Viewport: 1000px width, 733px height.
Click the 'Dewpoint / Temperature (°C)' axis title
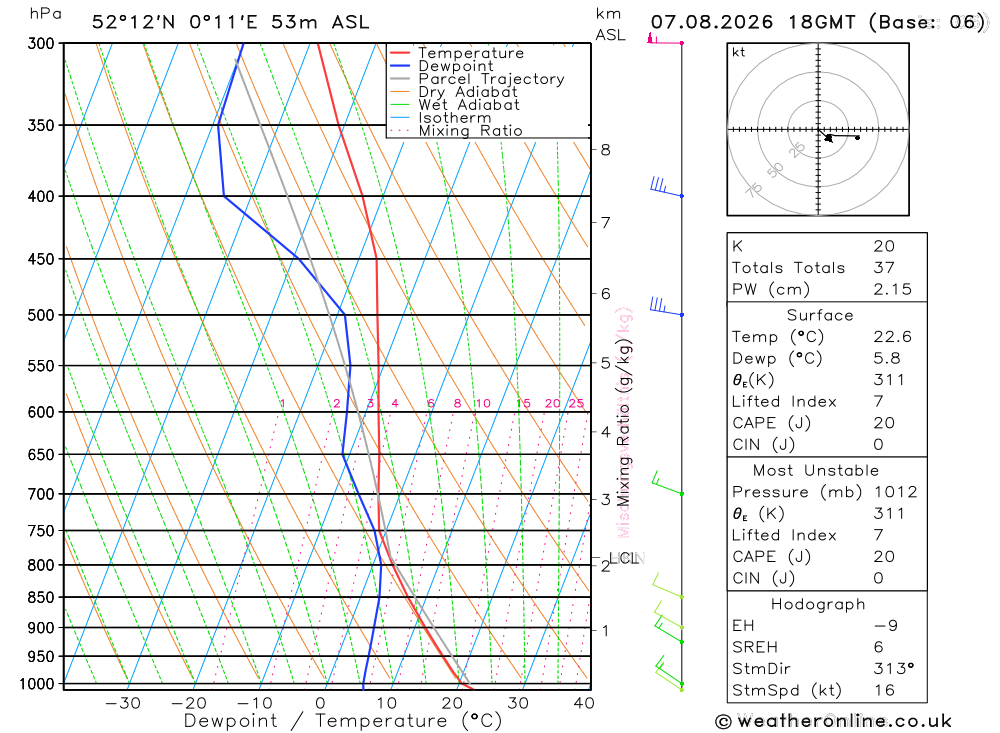pyautogui.click(x=343, y=721)
